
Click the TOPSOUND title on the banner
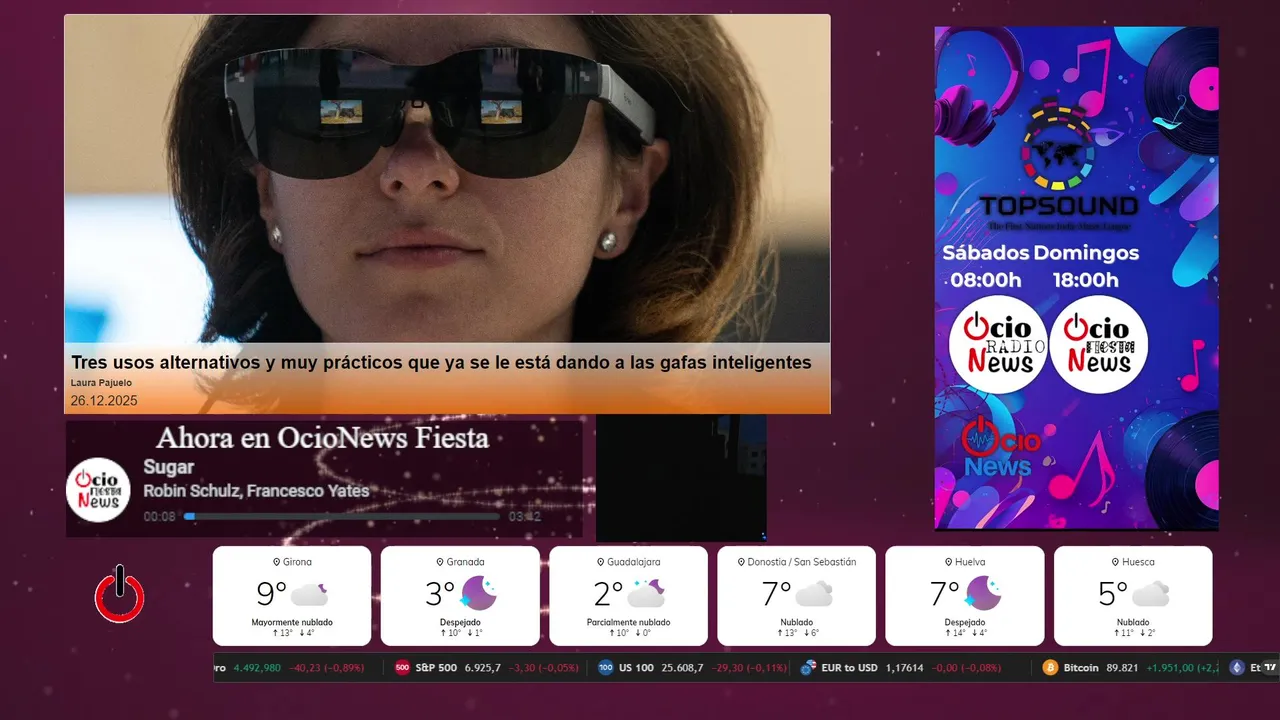[1058, 206]
